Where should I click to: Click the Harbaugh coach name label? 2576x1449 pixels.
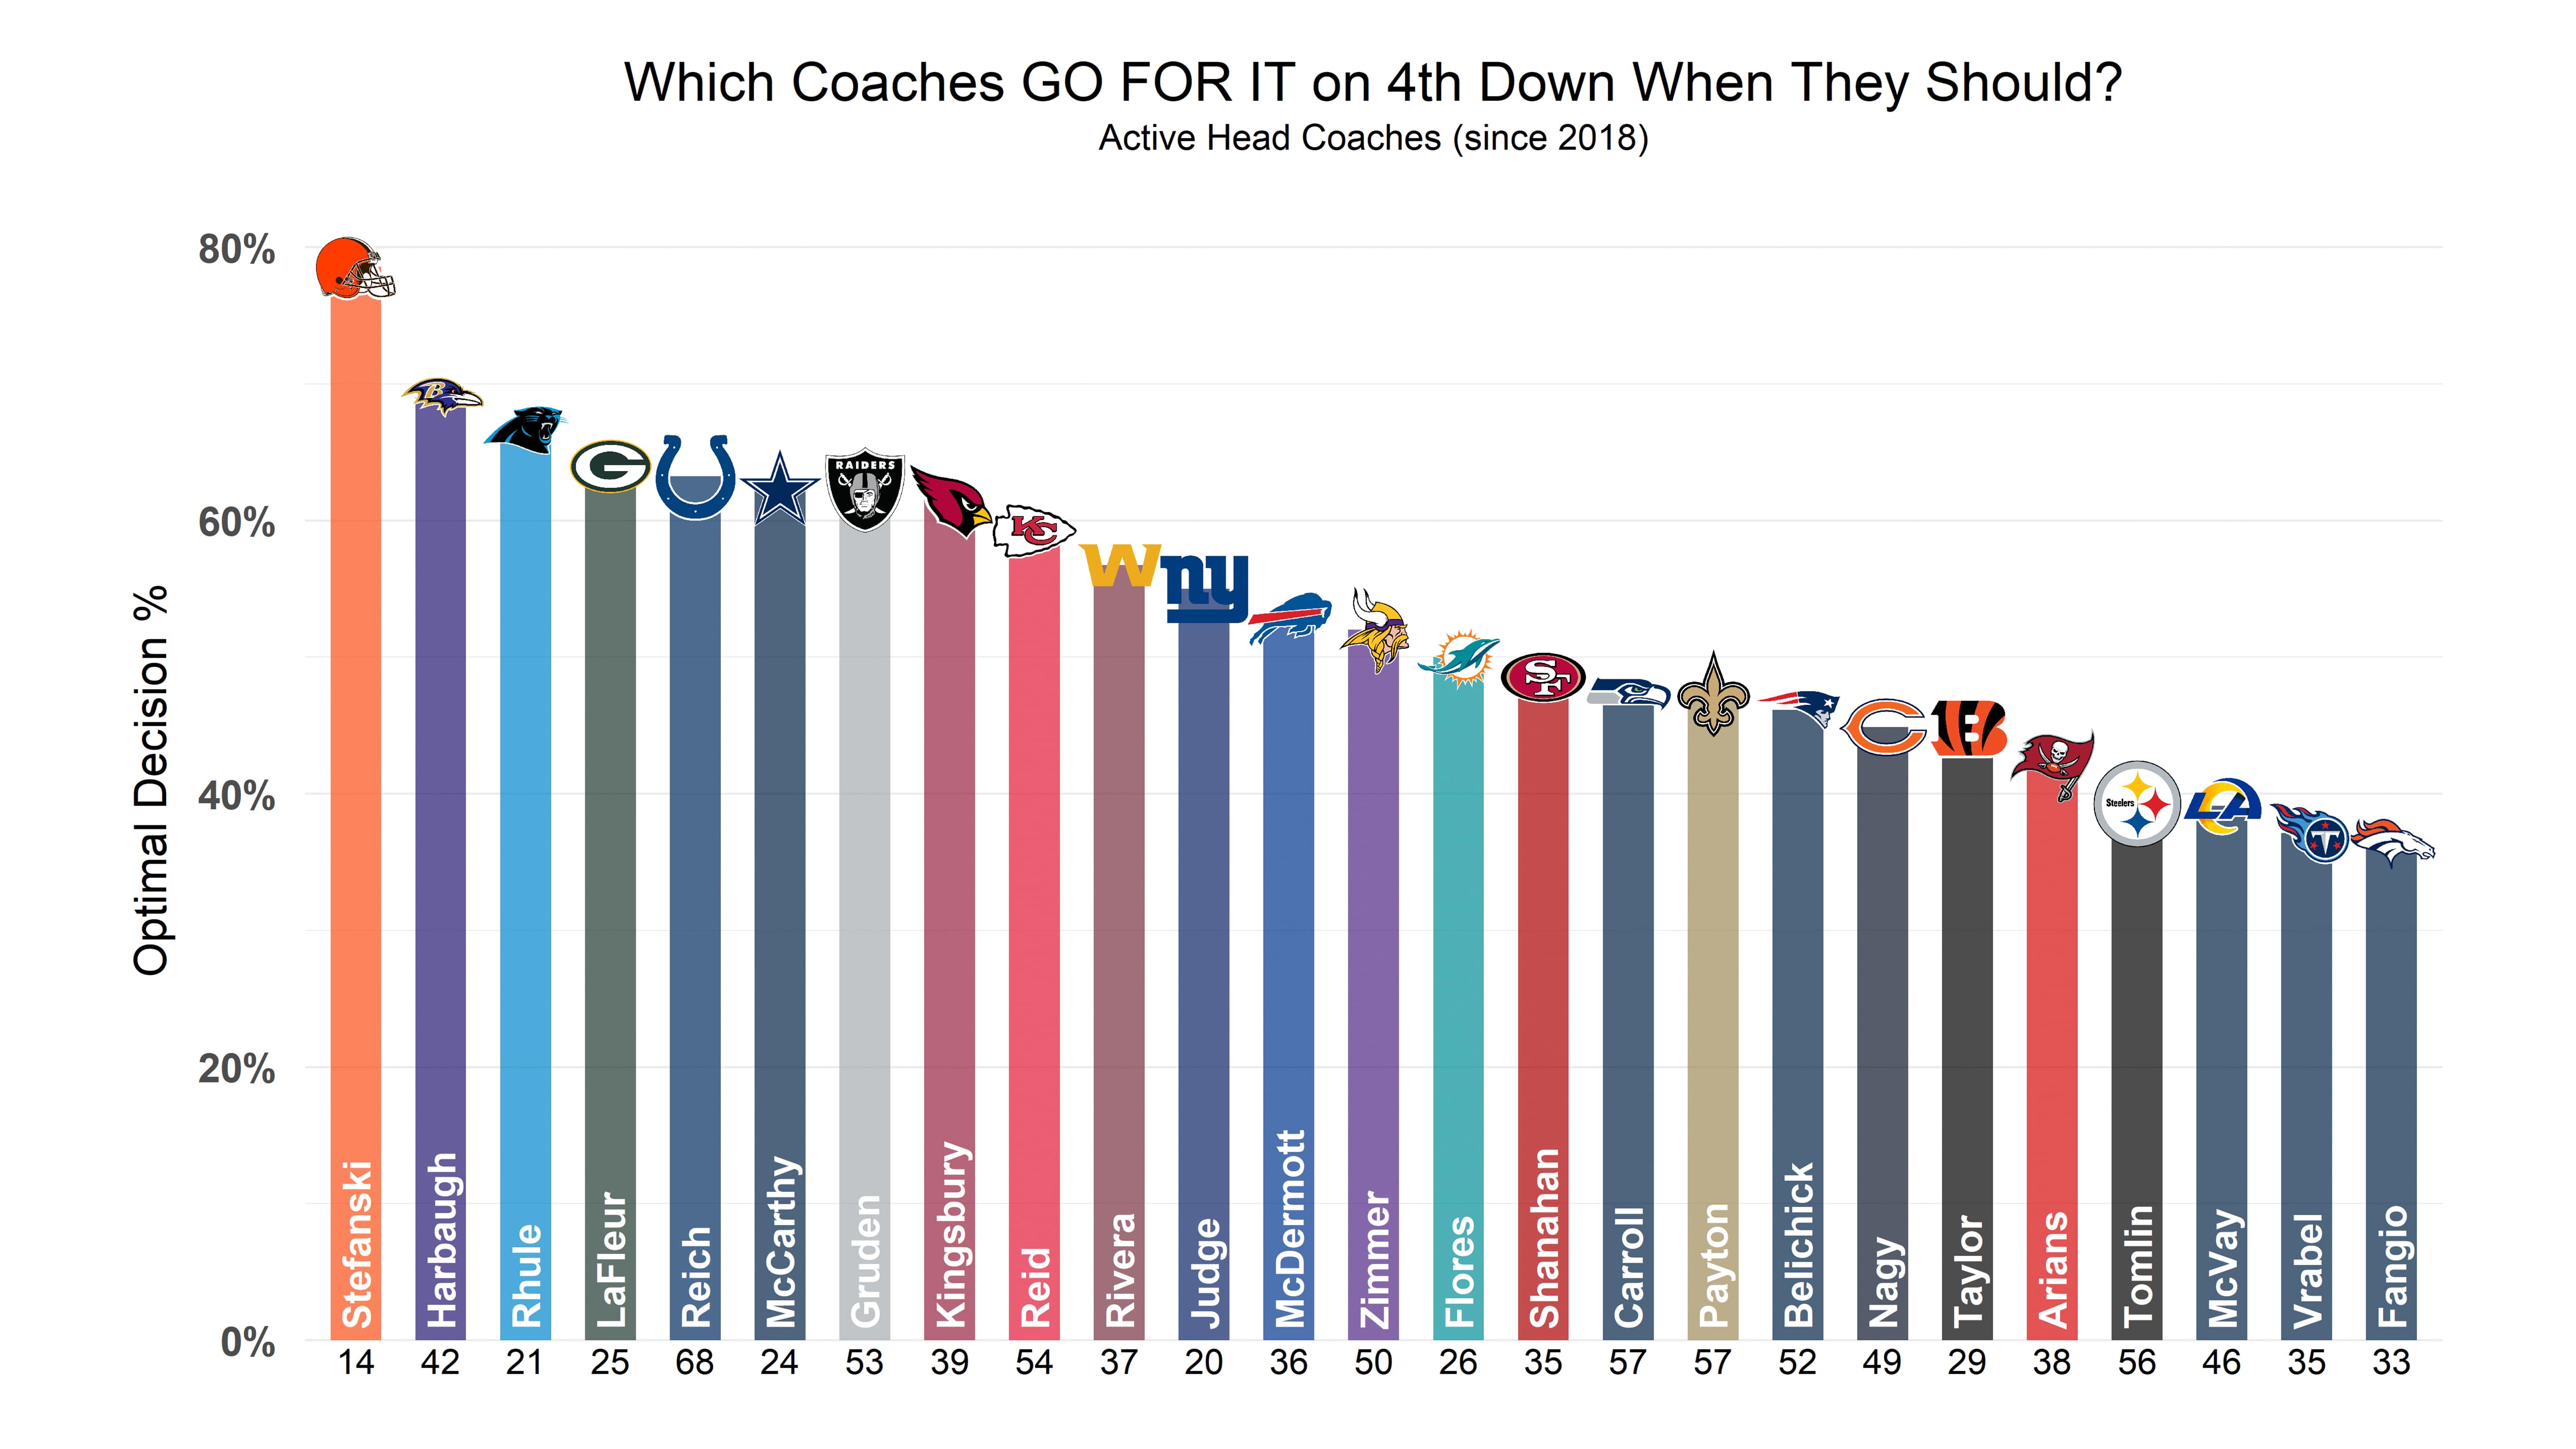[x=441, y=1240]
